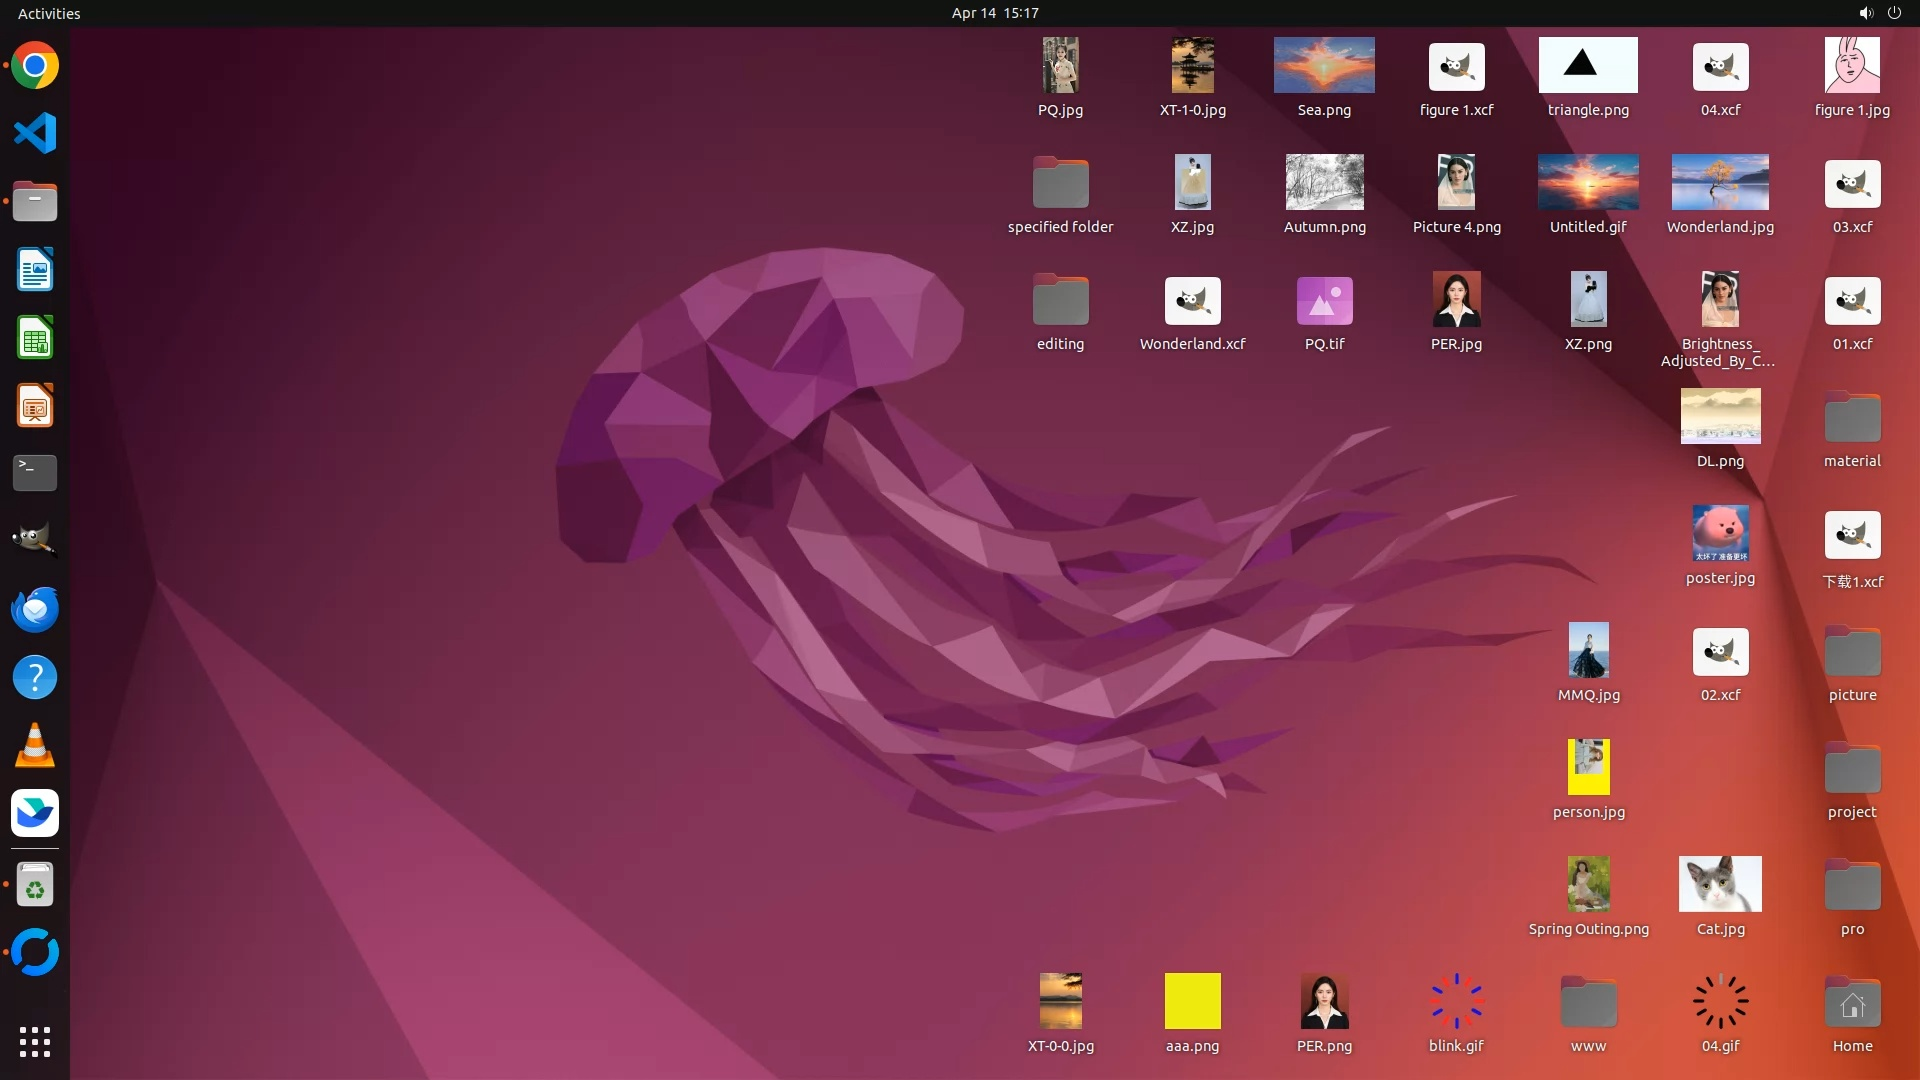Viewport: 1920px width, 1080px height.
Task: Select the yellow aaa.png file
Action: (x=1192, y=1001)
